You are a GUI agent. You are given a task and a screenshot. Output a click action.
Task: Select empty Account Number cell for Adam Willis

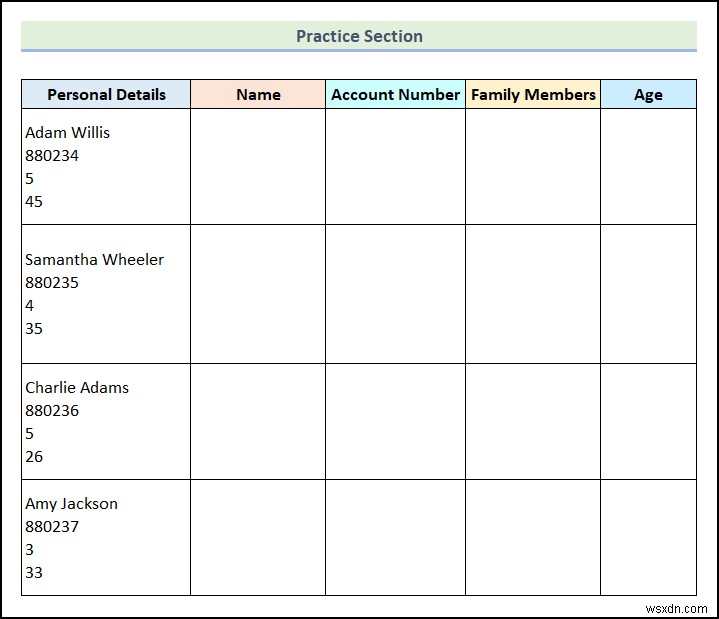[x=395, y=166]
